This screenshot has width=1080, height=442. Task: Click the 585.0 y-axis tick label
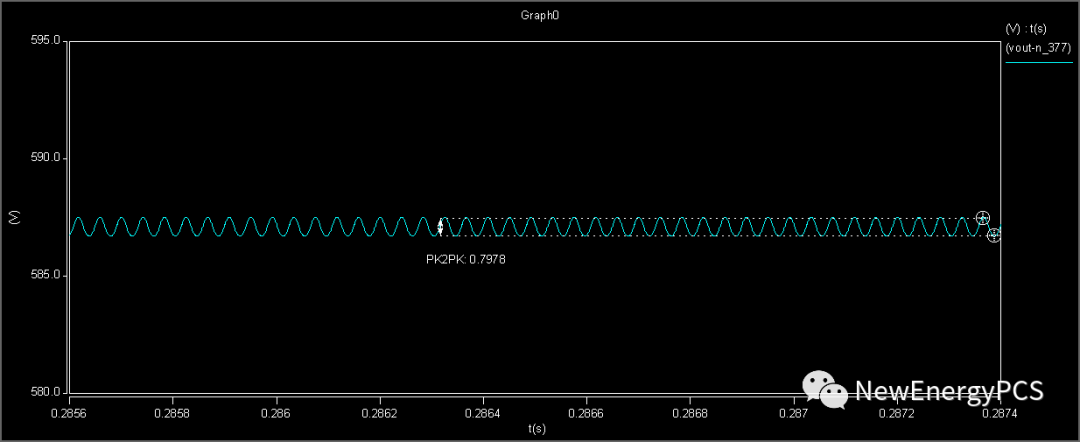47,275
